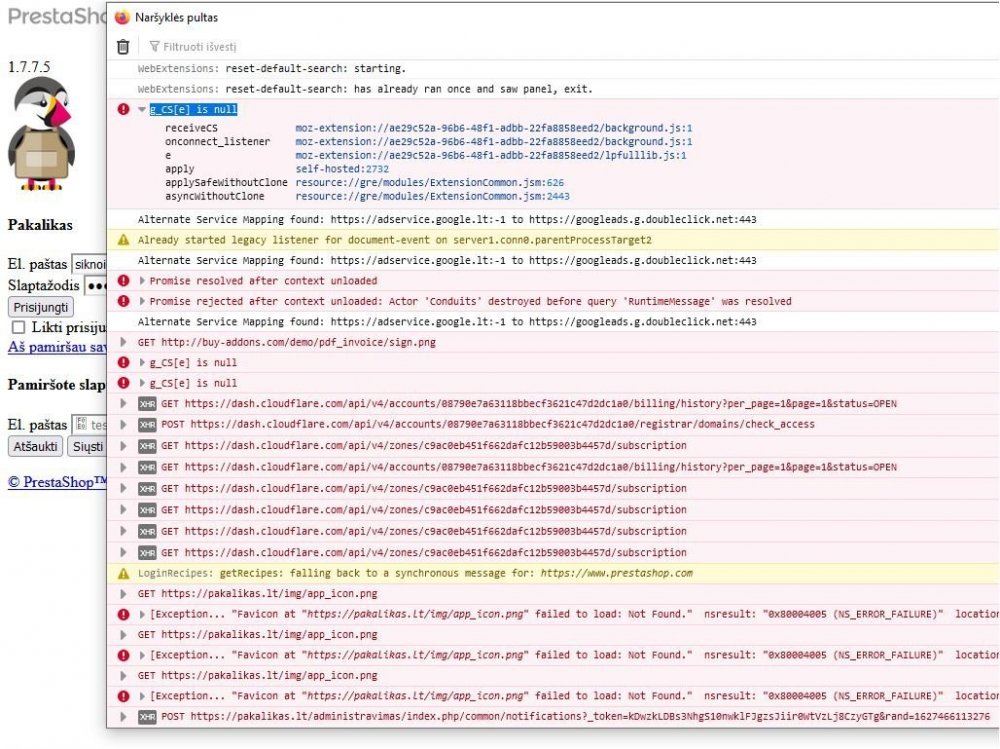Click the red error icon beside 'g_CS[e] is null'
The height and width of the screenshot is (749, 1000).
point(121,110)
